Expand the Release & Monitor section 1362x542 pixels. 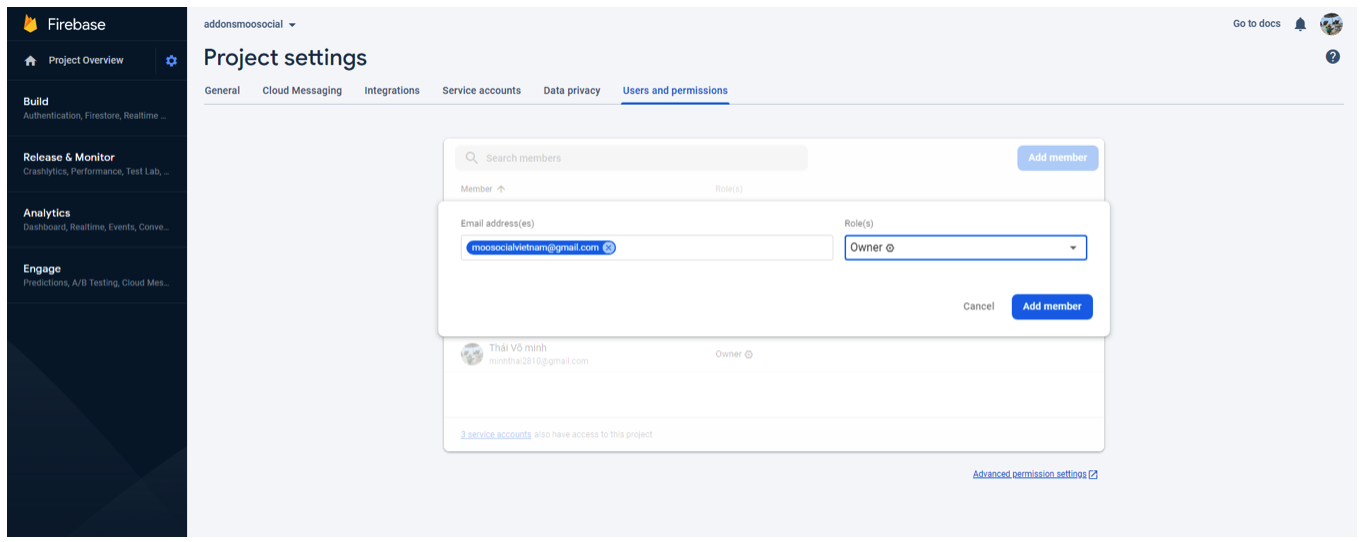(x=97, y=164)
